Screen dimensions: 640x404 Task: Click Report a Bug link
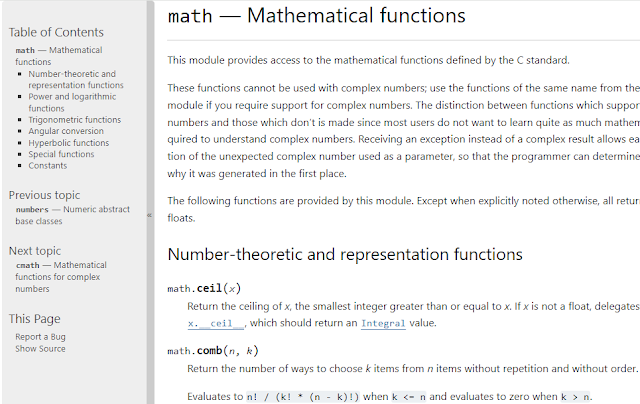(40, 337)
